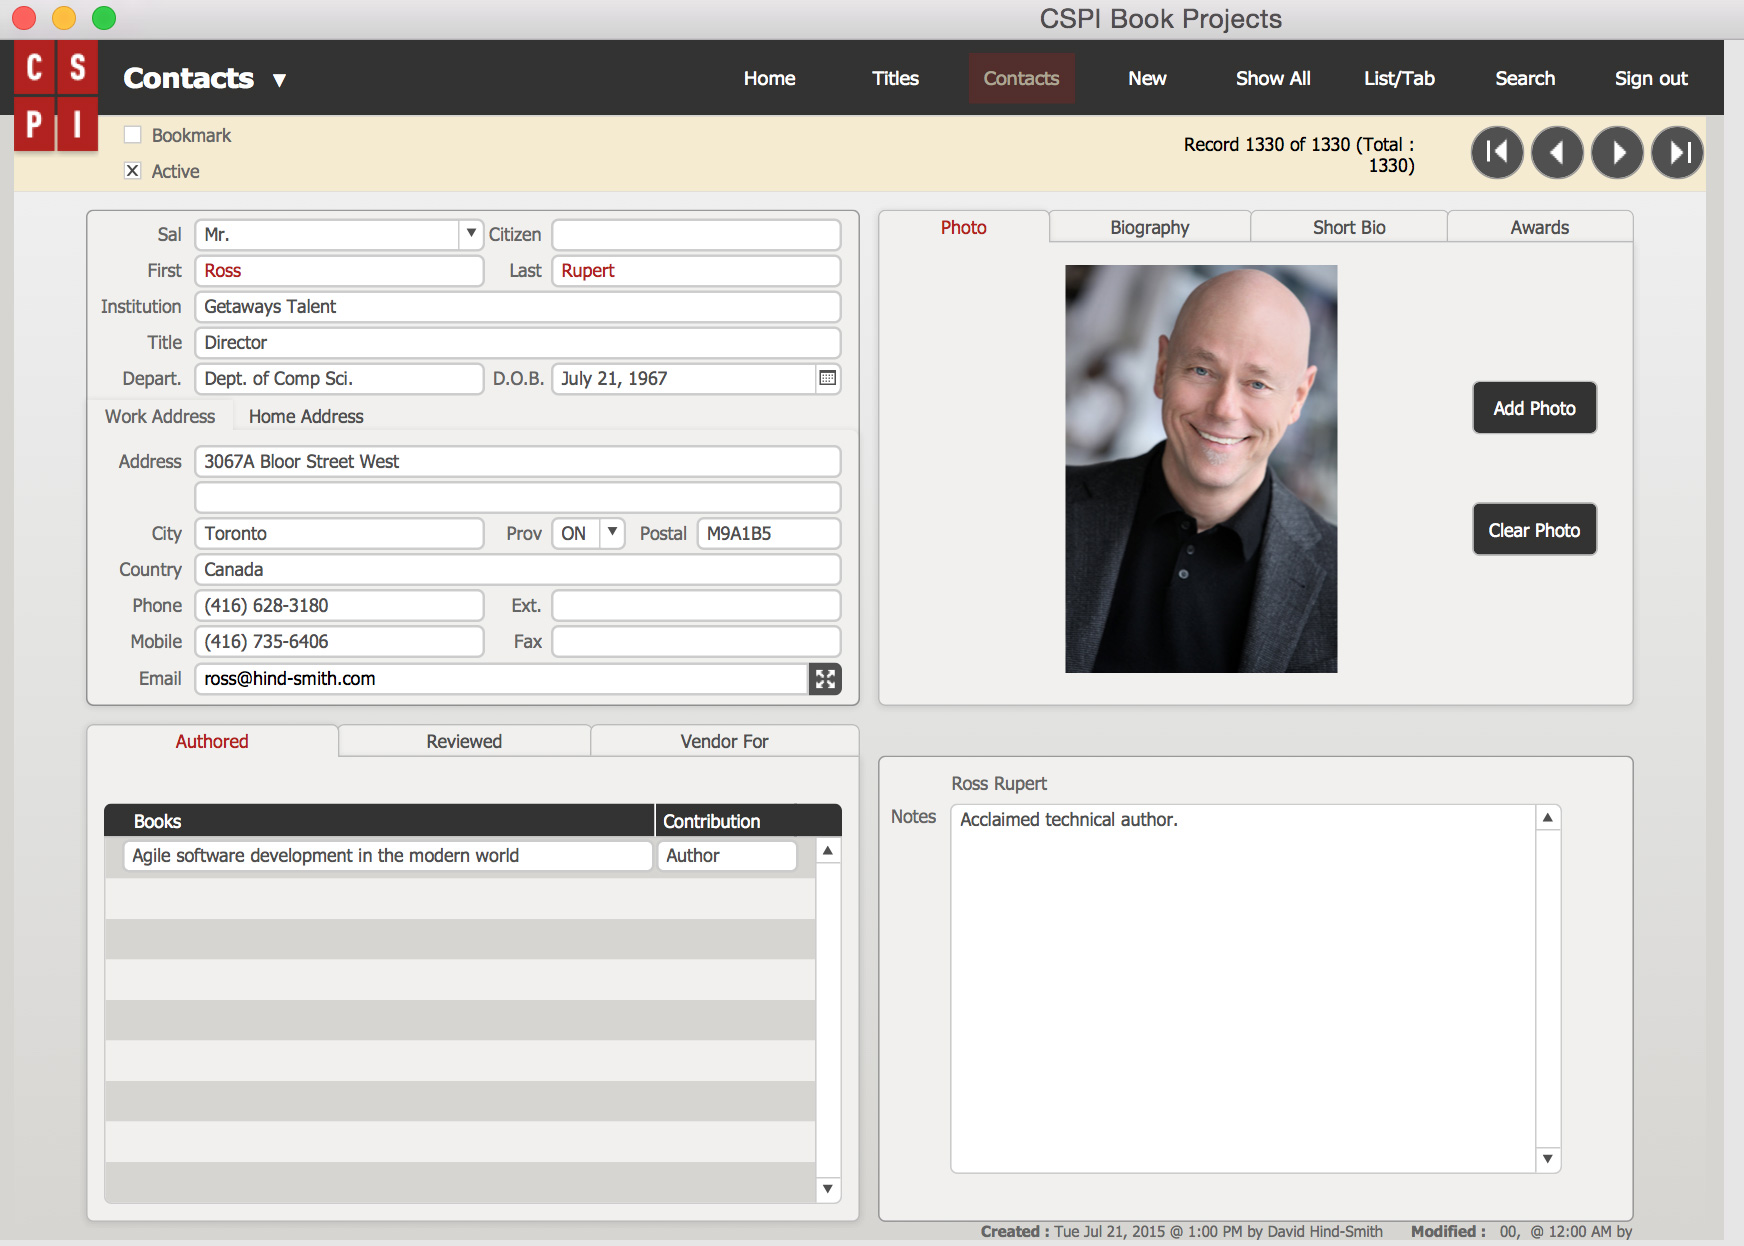The width and height of the screenshot is (1744, 1246).
Task: Click Clear Photo to remove the portrait
Action: point(1534,529)
